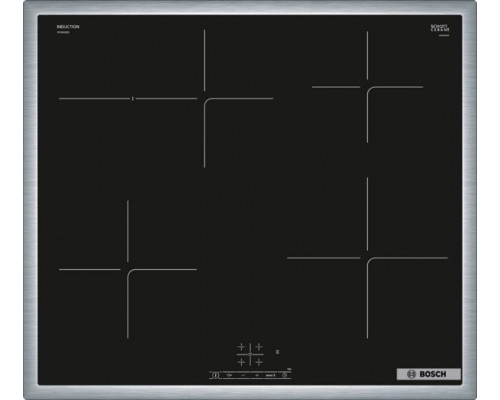This screenshot has height=400, width=500.
Task: Click the BOSCH logo badge
Action: [x=429, y=374]
